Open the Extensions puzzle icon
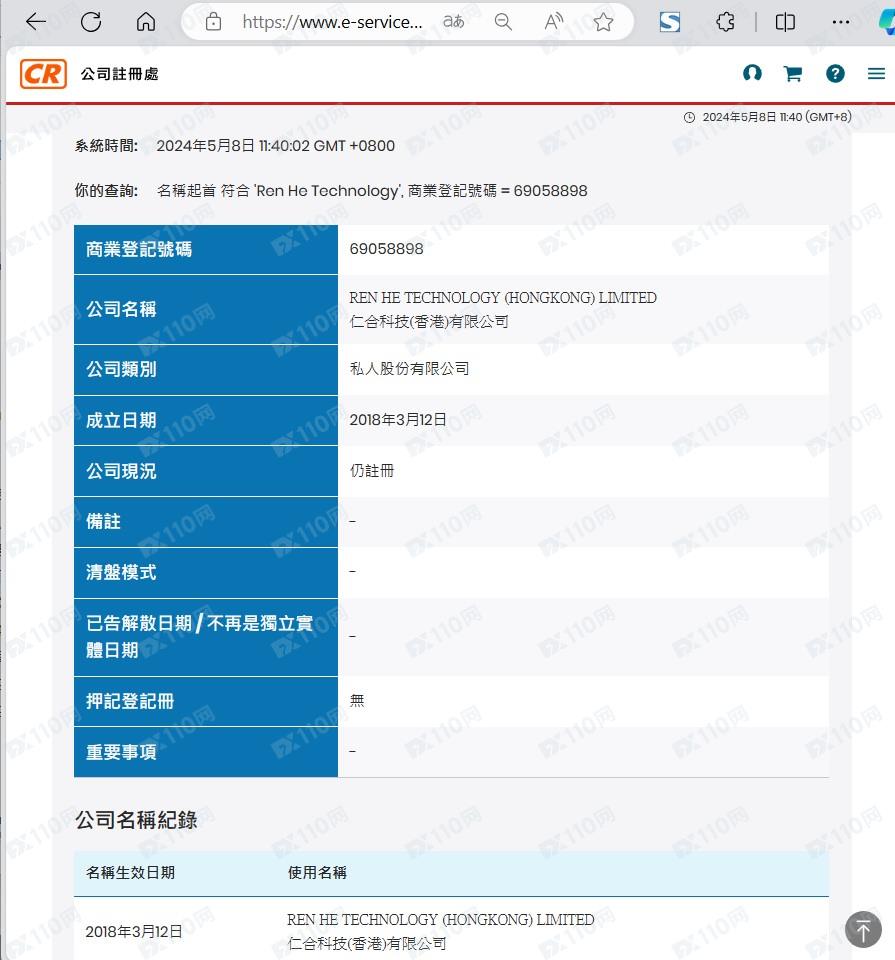Image resolution: width=895 pixels, height=960 pixels. pos(727,22)
